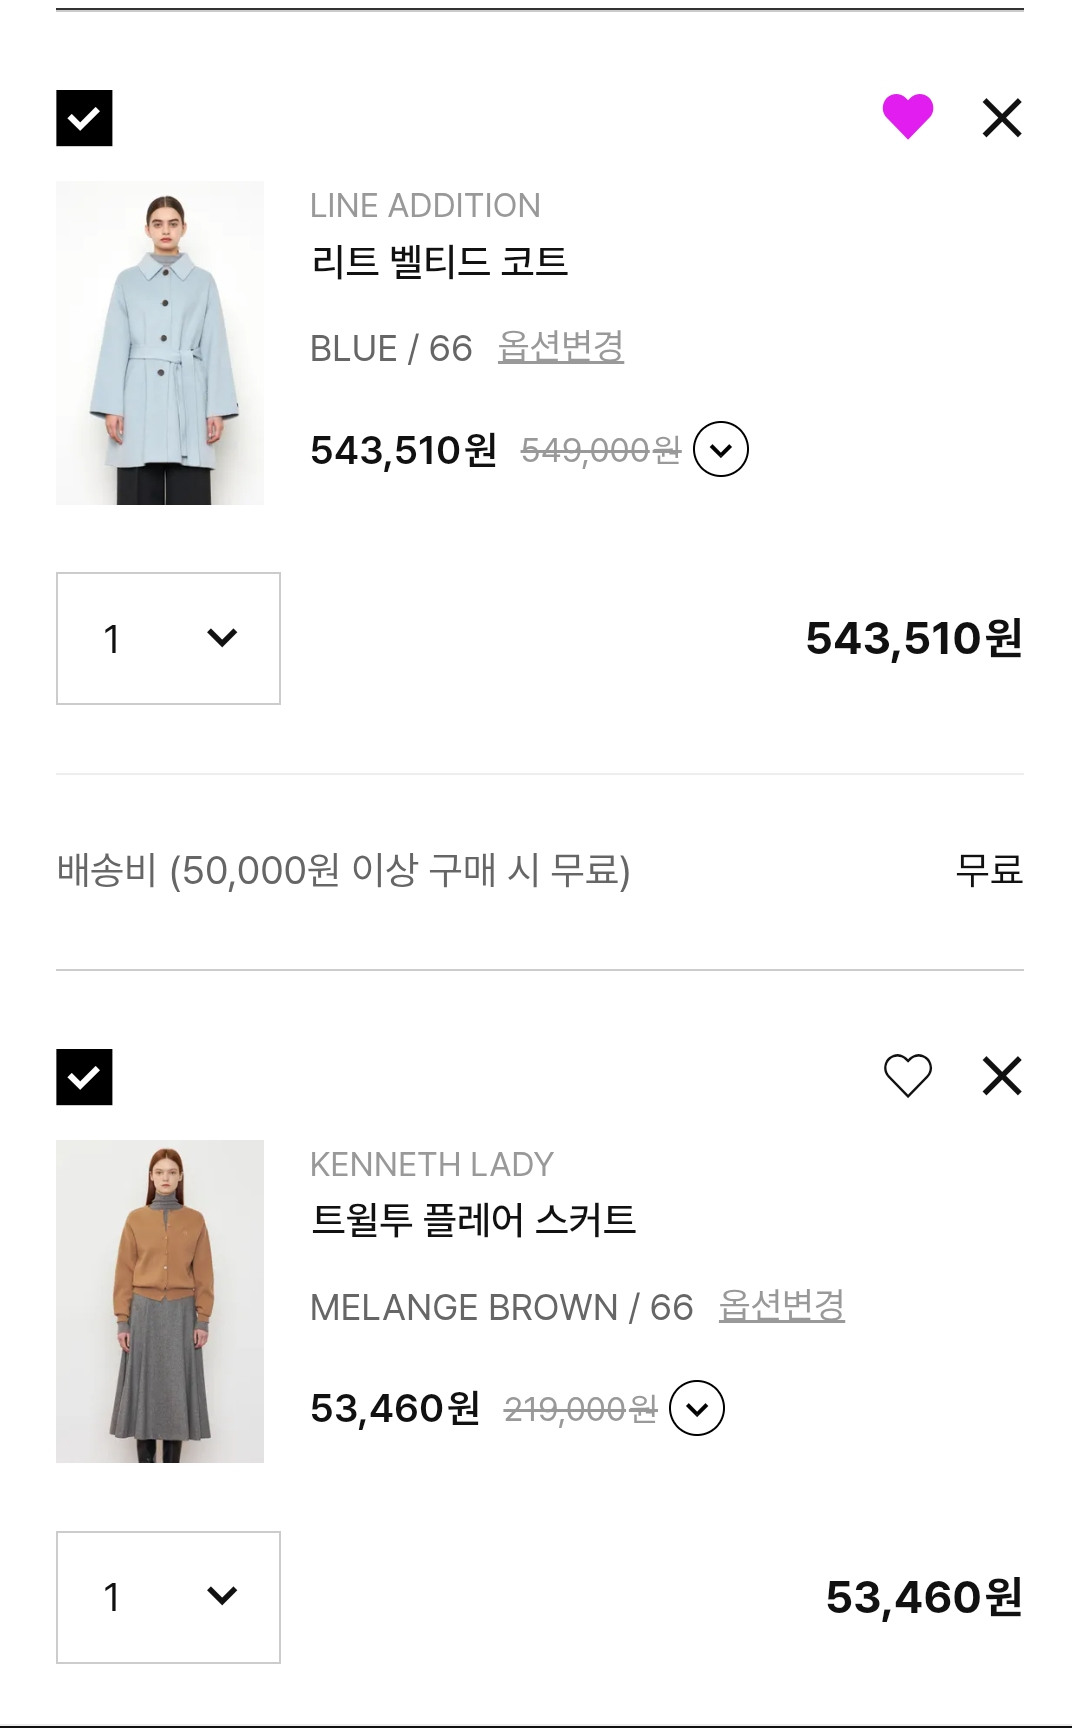This screenshot has height=1728, width=1072.
Task: Add the flare skirt to wishlist (heart outline)
Action: (907, 1076)
